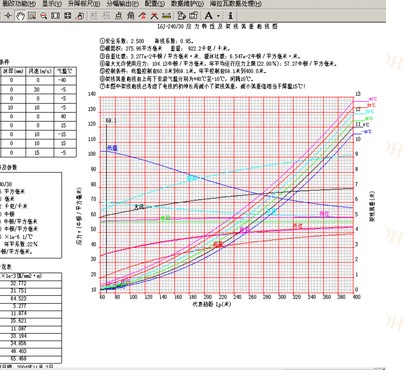Open the leftmost, cut-off 功能(M) menu

(x=19, y=4)
